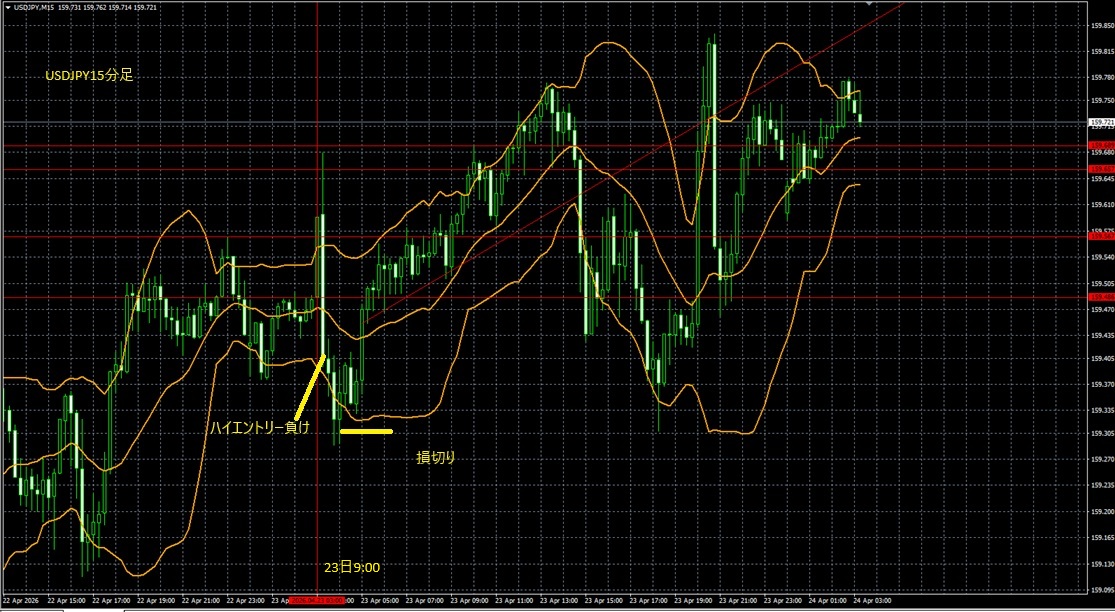Click the current price 159.721 axis label
Viewport: 1115px width, 612px height.
pos(1100,122)
